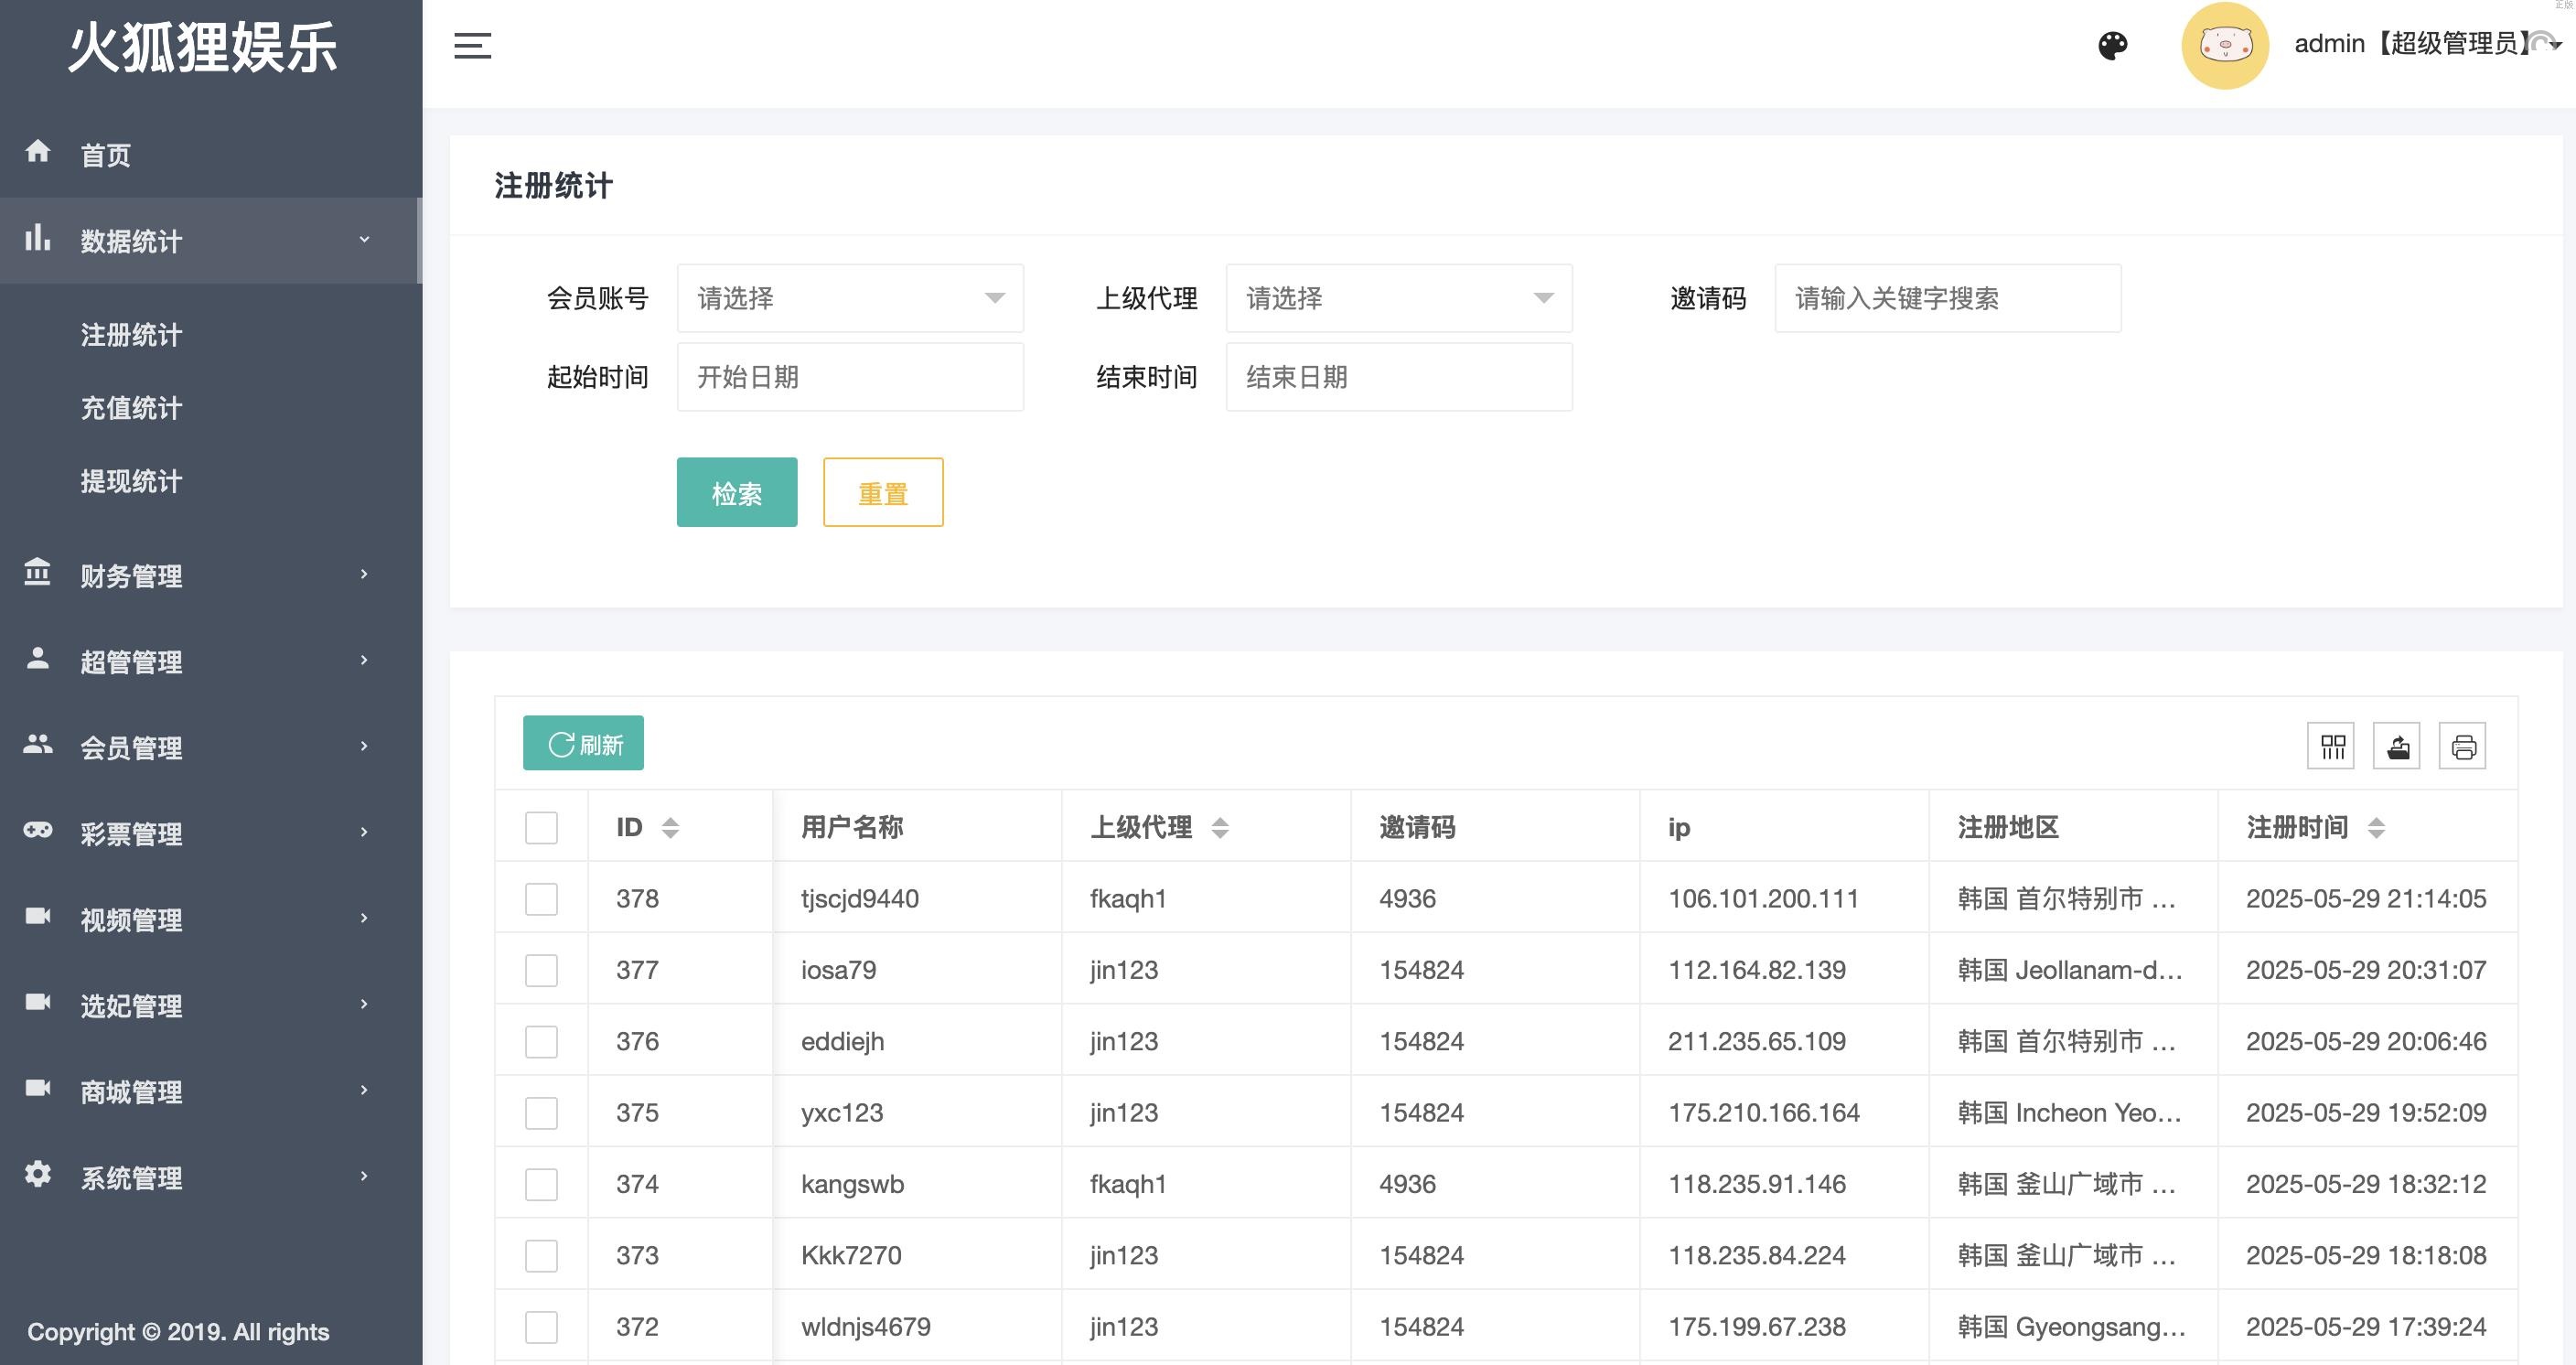Open the 会员账号 dropdown

850,298
